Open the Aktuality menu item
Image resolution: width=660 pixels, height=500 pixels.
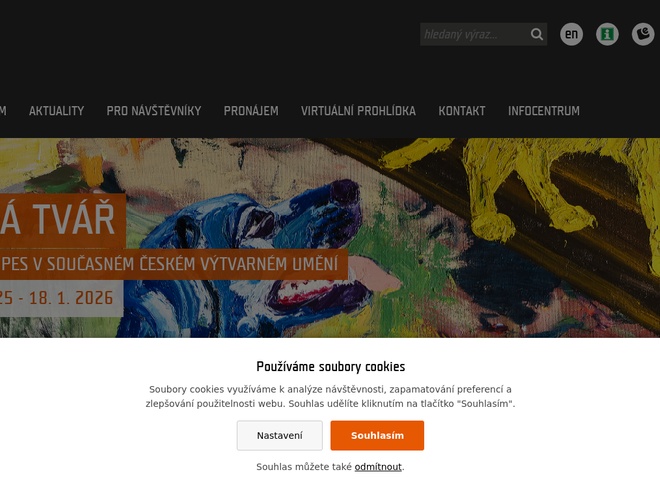[56, 111]
